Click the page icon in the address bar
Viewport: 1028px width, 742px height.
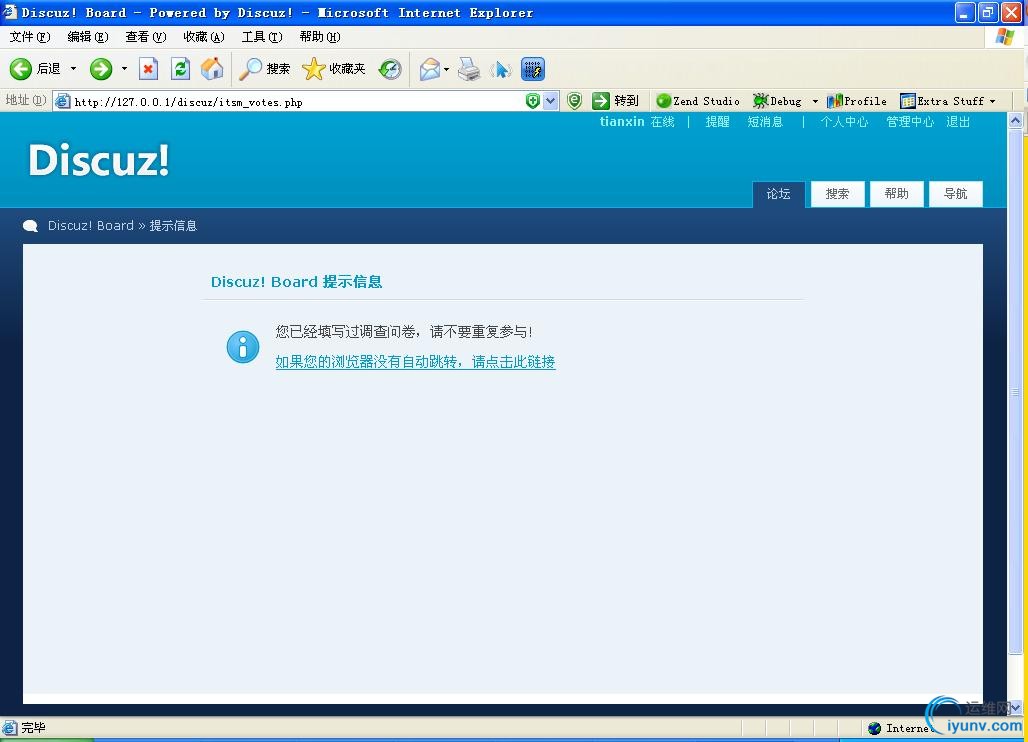point(63,101)
